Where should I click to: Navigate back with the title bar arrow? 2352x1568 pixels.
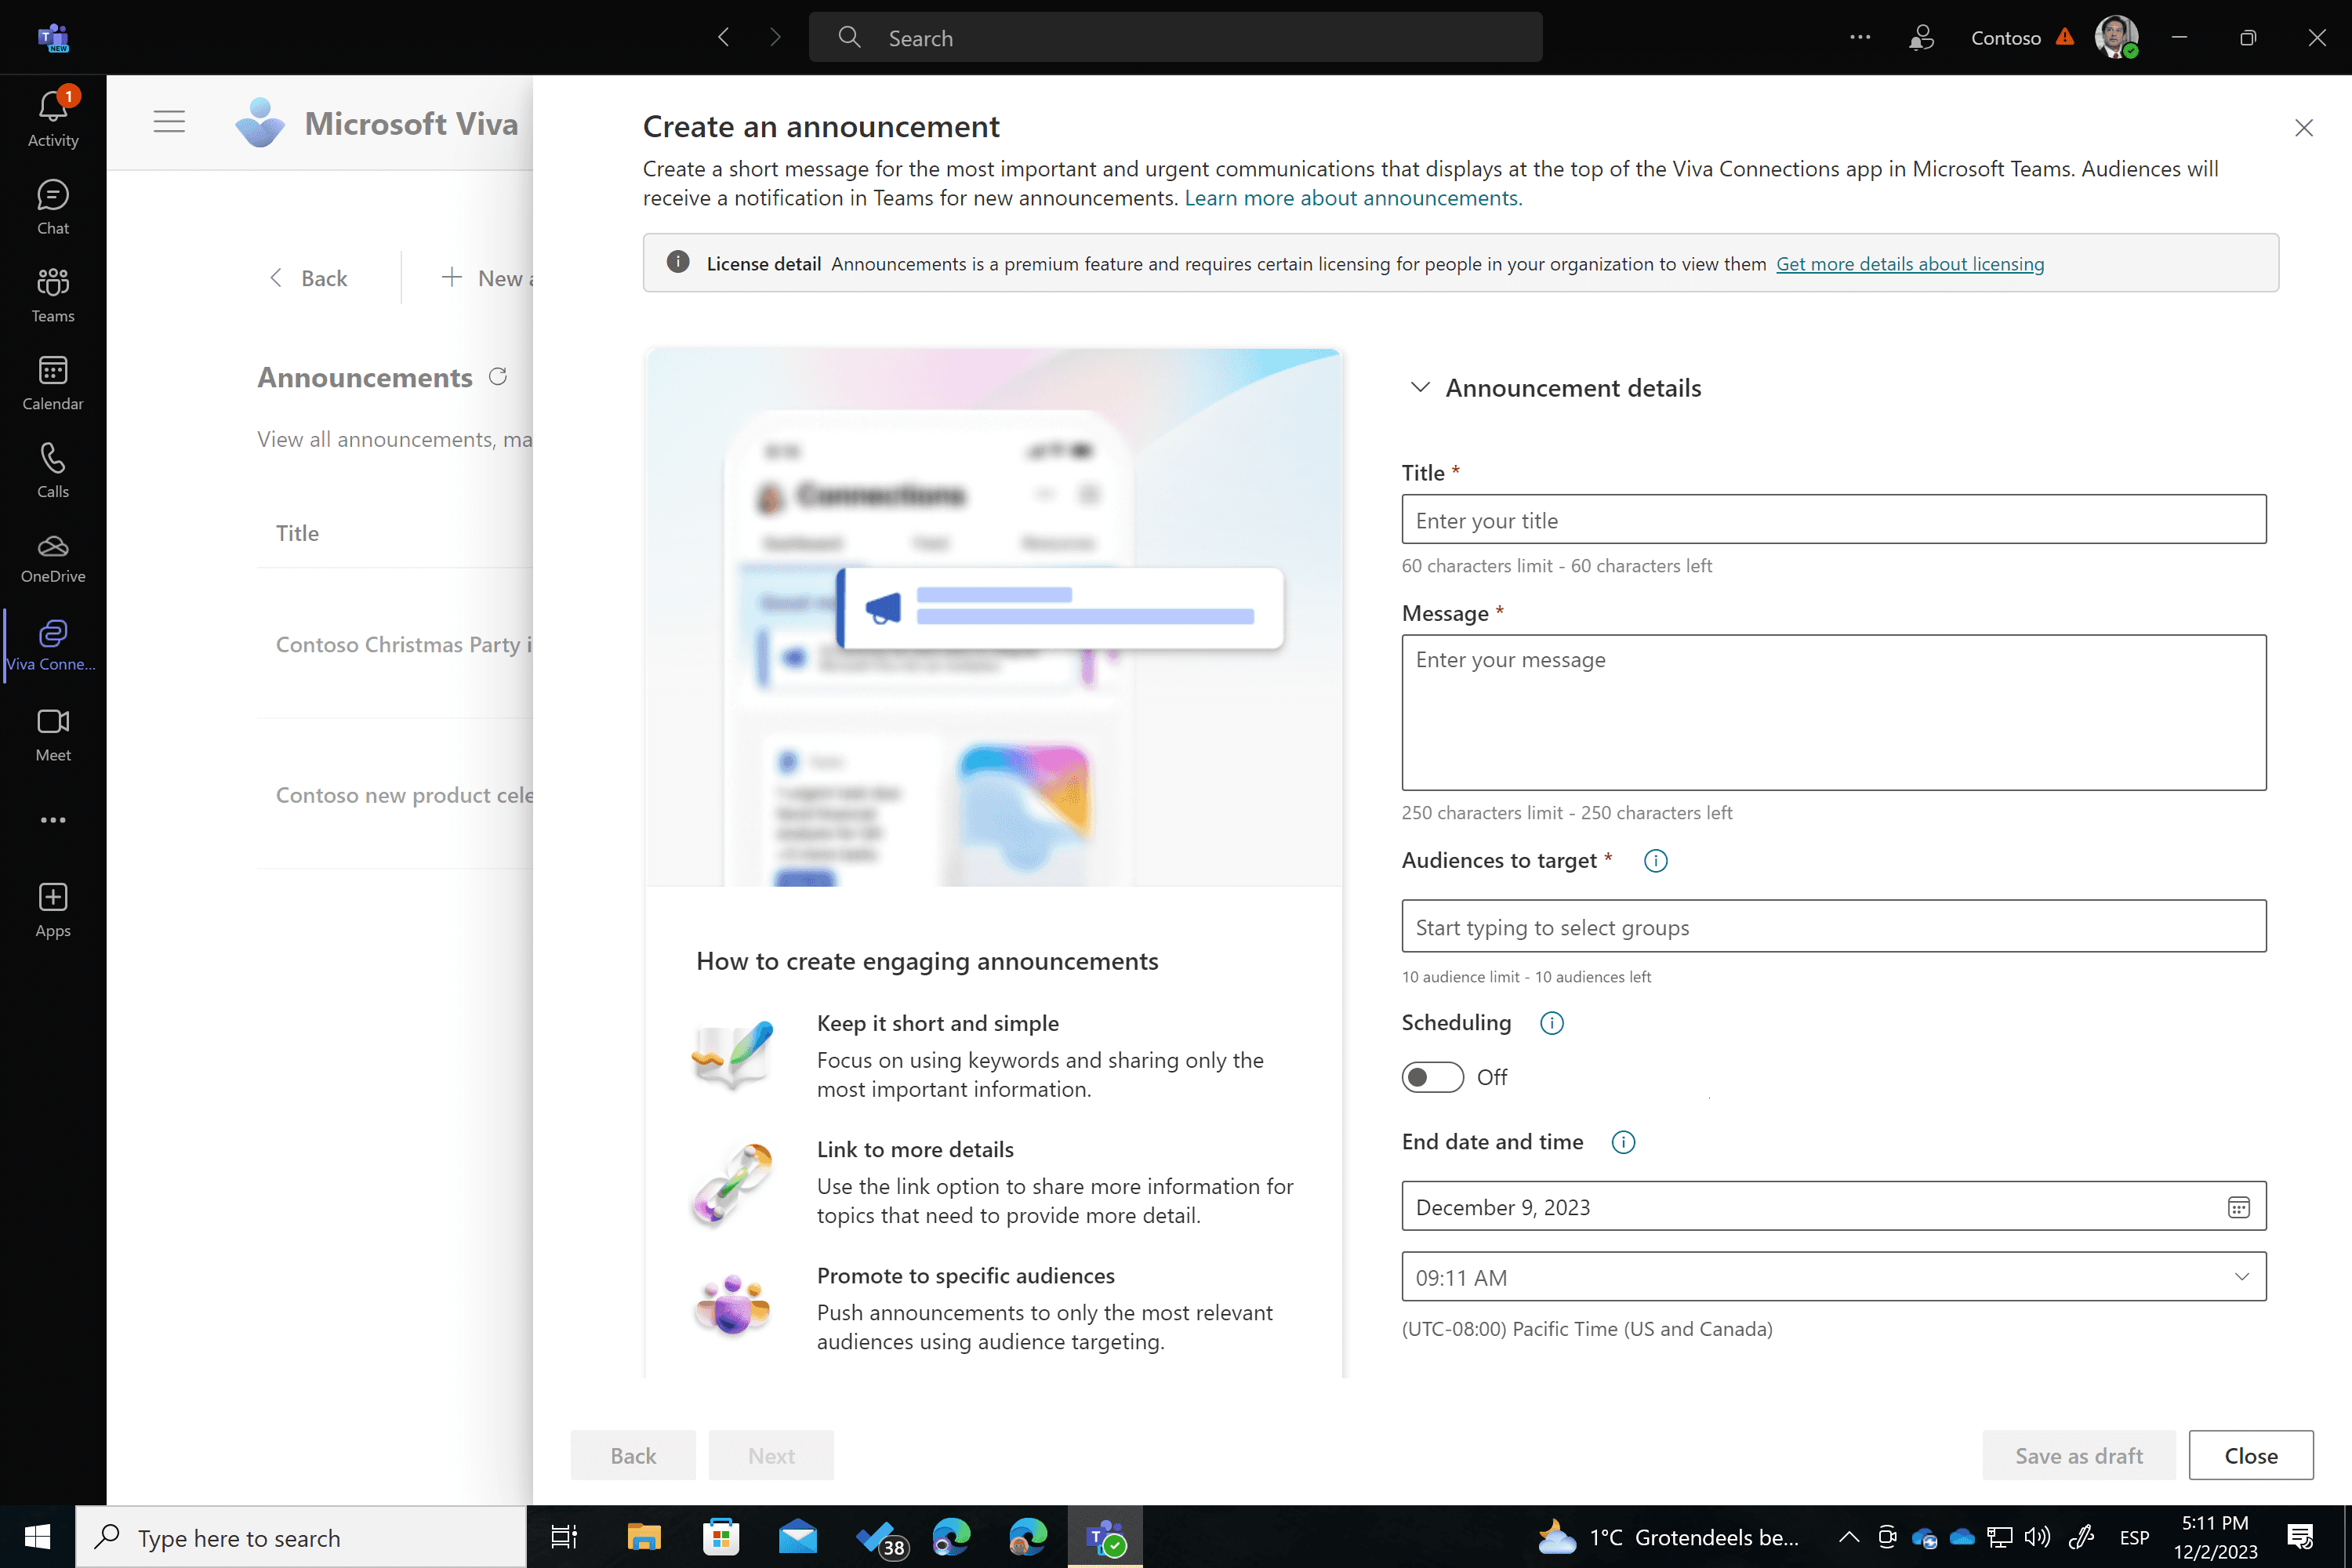pyautogui.click(x=724, y=38)
